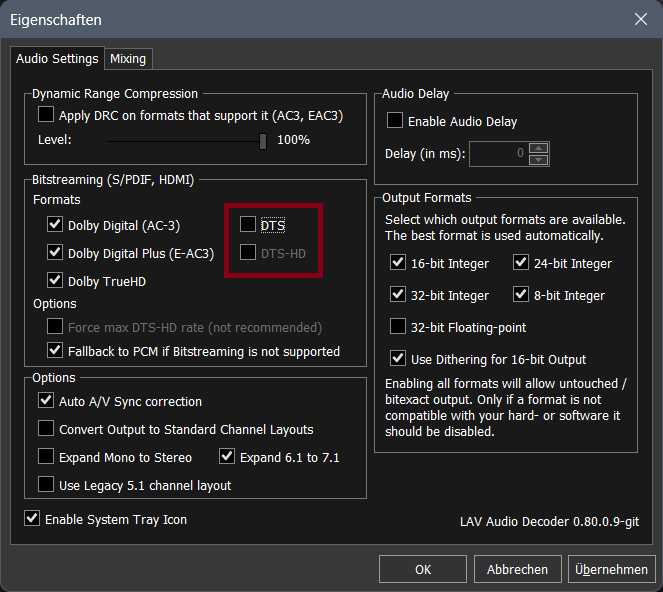Toggle 32-bit Integer output format

(398, 294)
